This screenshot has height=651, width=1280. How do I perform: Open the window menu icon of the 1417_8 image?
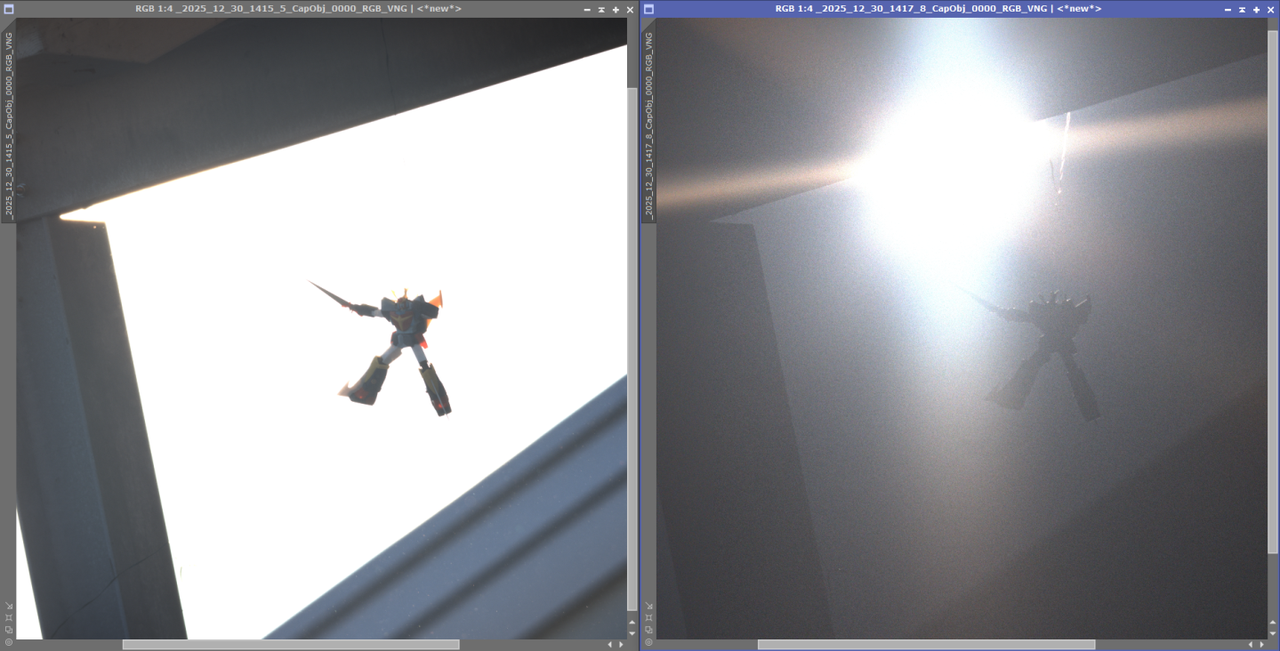(649, 9)
